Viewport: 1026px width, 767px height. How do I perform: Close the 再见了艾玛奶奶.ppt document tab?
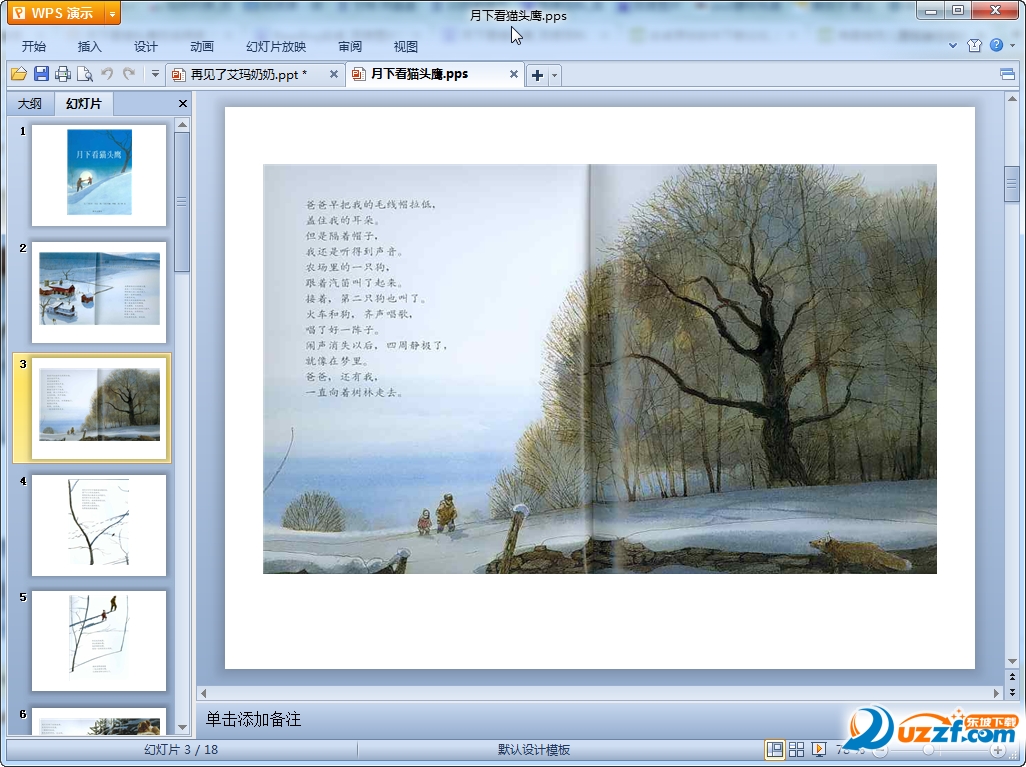click(334, 74)
